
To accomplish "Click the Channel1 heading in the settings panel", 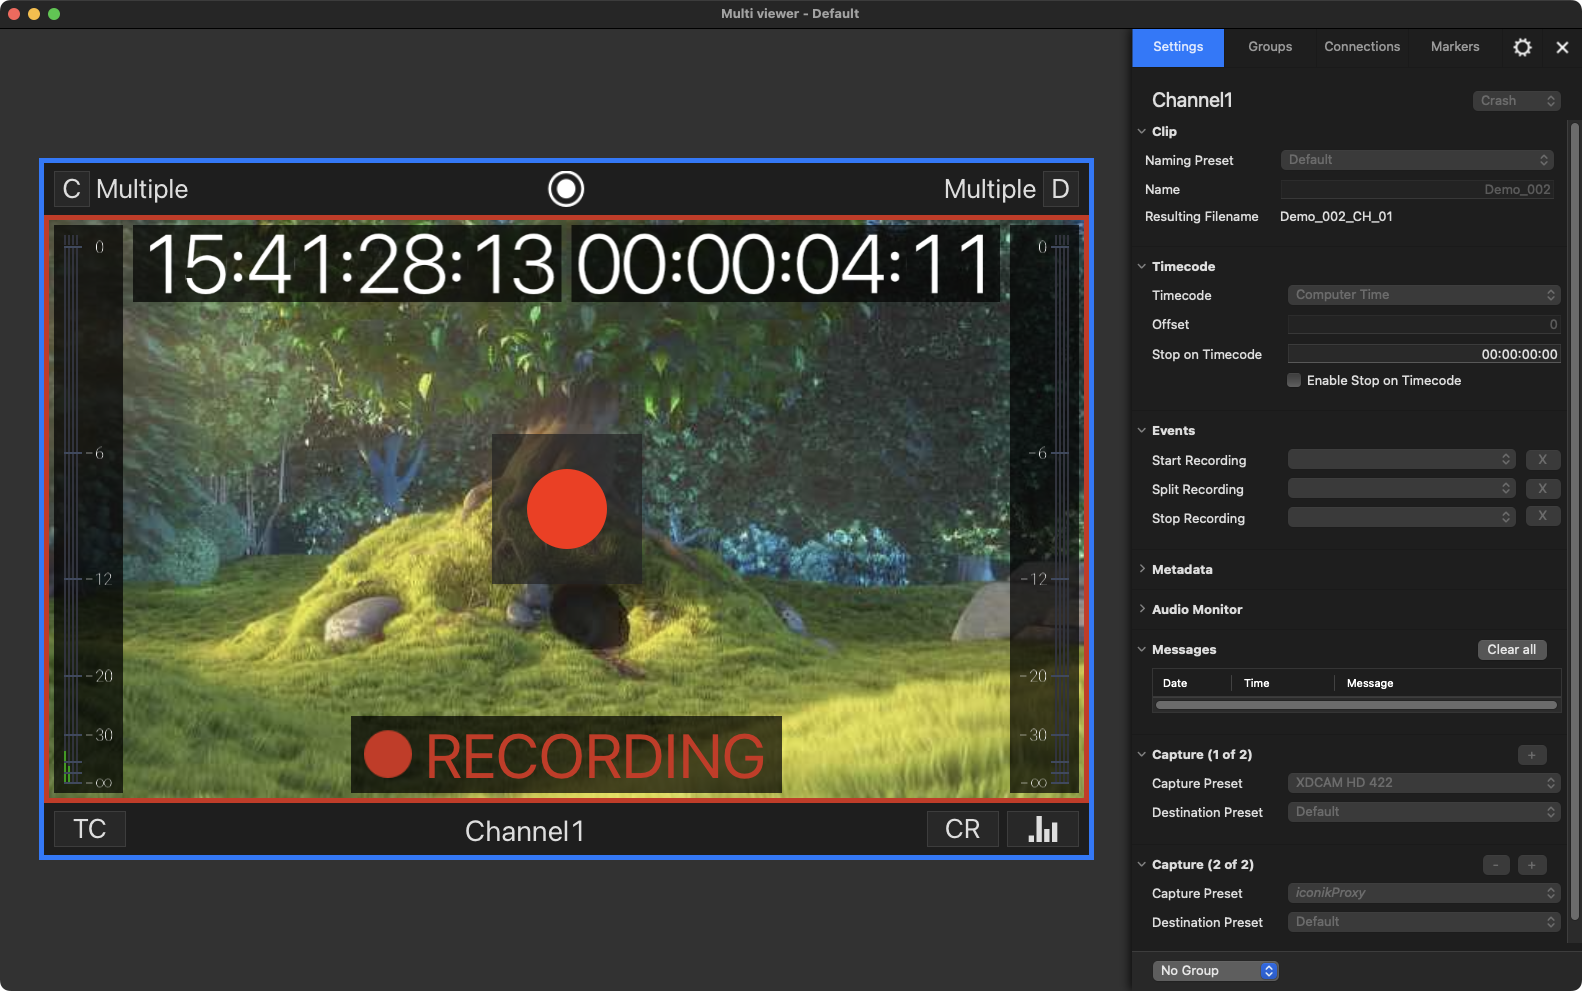I will (x=1192, y=100).
